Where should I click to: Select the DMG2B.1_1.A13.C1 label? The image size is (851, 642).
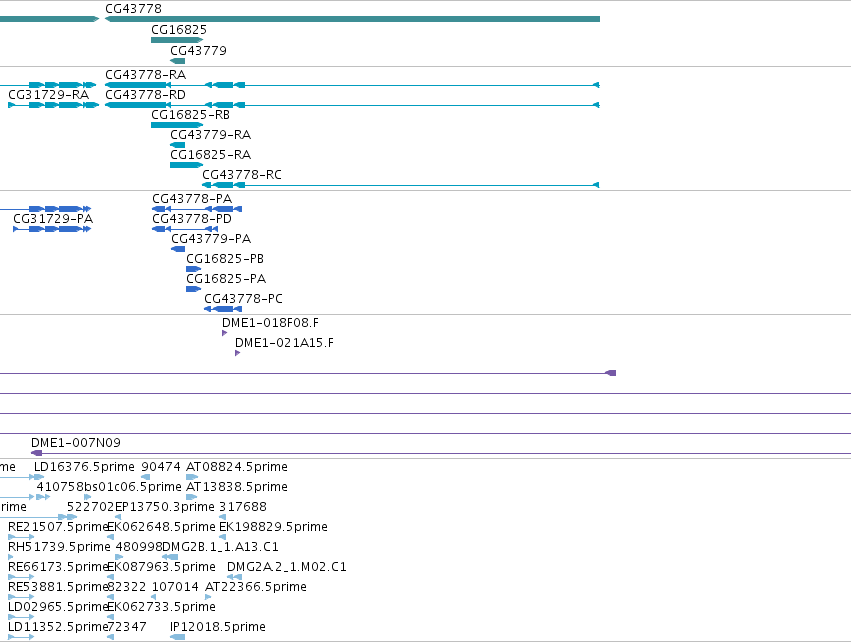[x=220, y=547]
